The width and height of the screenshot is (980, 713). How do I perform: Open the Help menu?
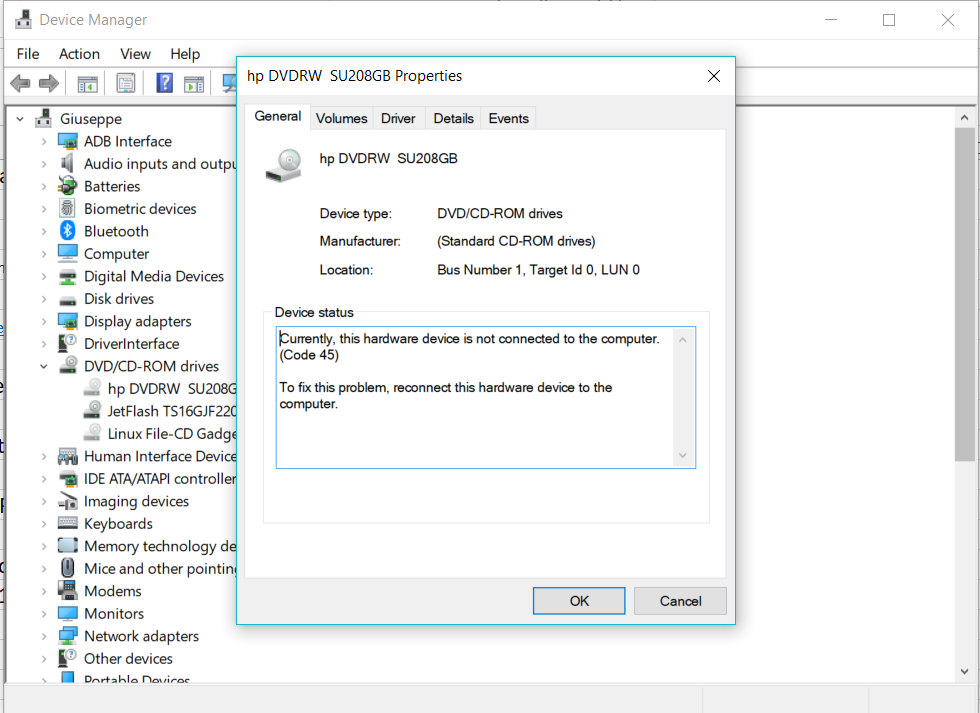[185, 54]
